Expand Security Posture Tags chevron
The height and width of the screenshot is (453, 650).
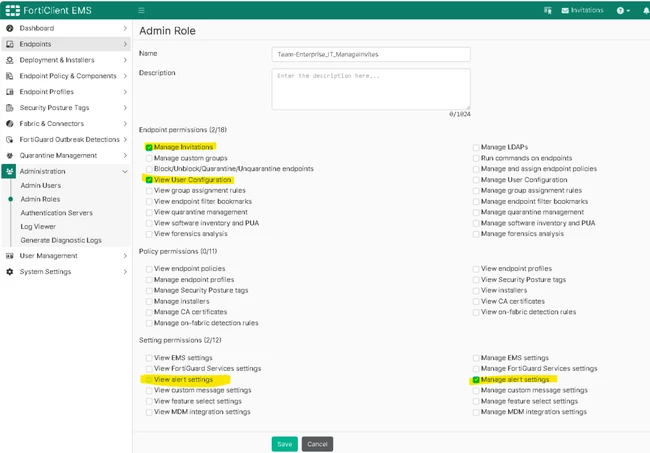click(x=125, y=108)
